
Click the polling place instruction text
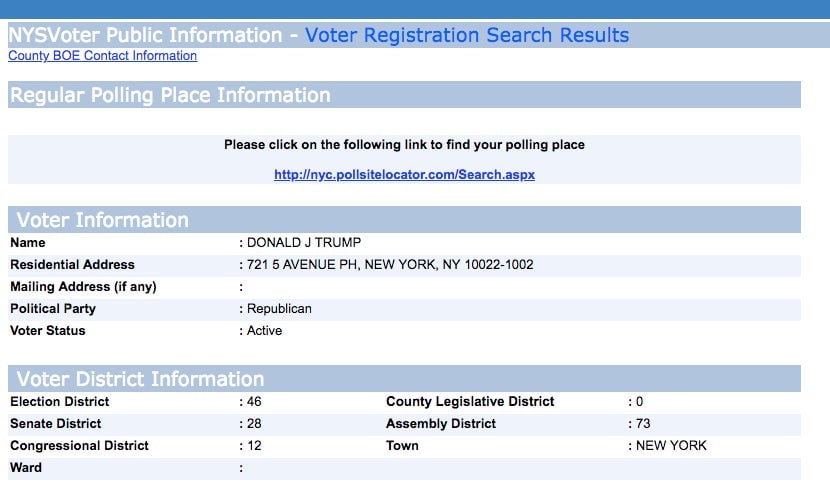pos(404,145)
